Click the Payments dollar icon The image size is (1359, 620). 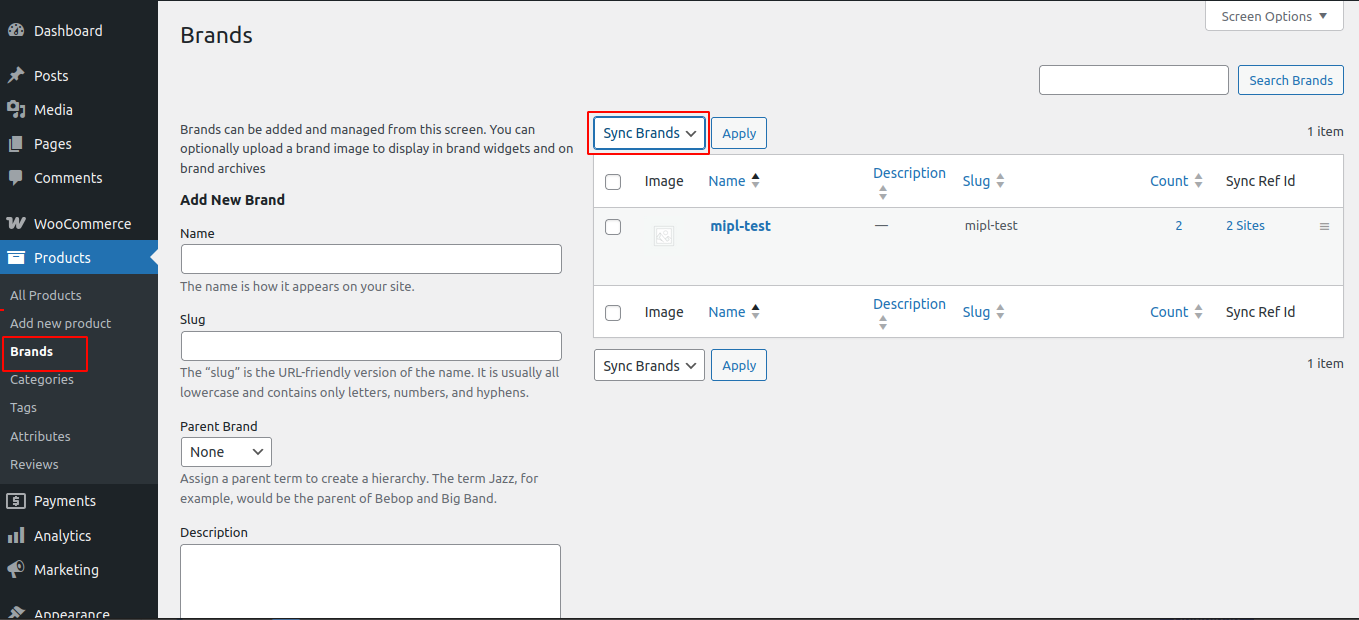click(x=16, y=501)
